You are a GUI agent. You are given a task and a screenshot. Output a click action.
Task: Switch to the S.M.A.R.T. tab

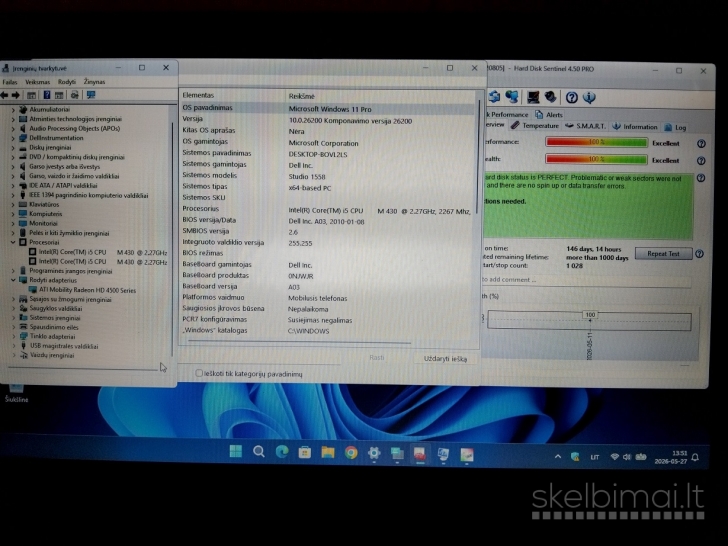pos(585,126)
